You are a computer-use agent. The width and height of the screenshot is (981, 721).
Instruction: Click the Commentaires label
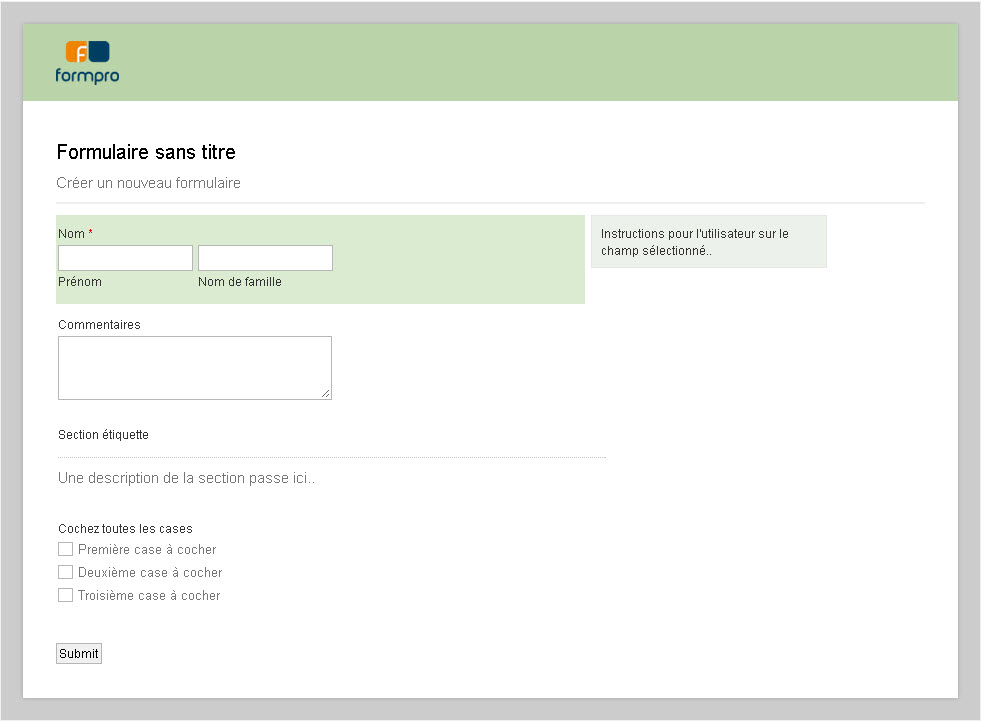coord(99,325)
